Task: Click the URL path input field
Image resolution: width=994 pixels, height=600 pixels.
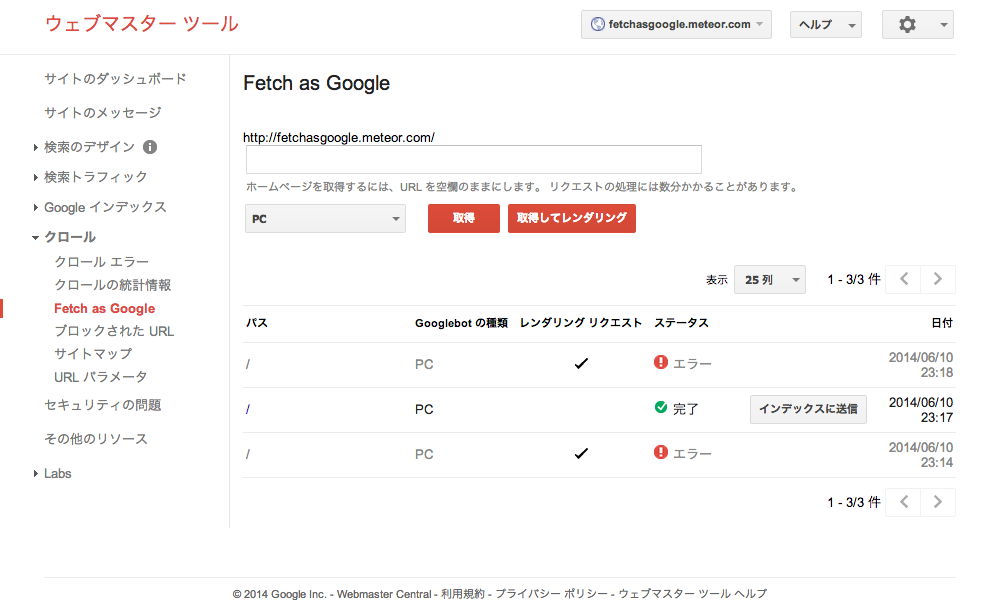Action: 474,159
